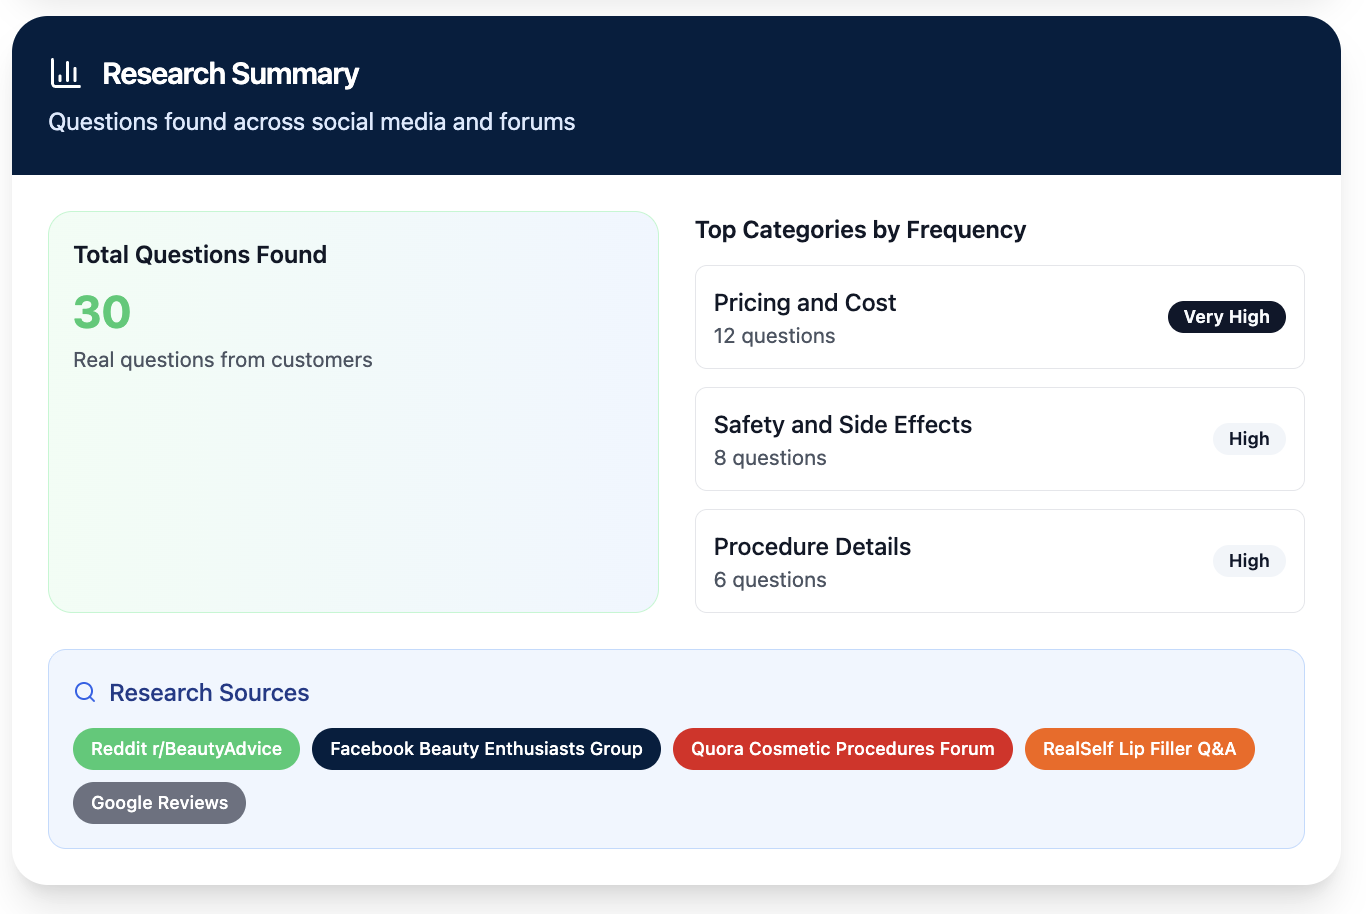1366x914 pixels.
Task: Click the Total Questions Found card
Action: (353, 410)
